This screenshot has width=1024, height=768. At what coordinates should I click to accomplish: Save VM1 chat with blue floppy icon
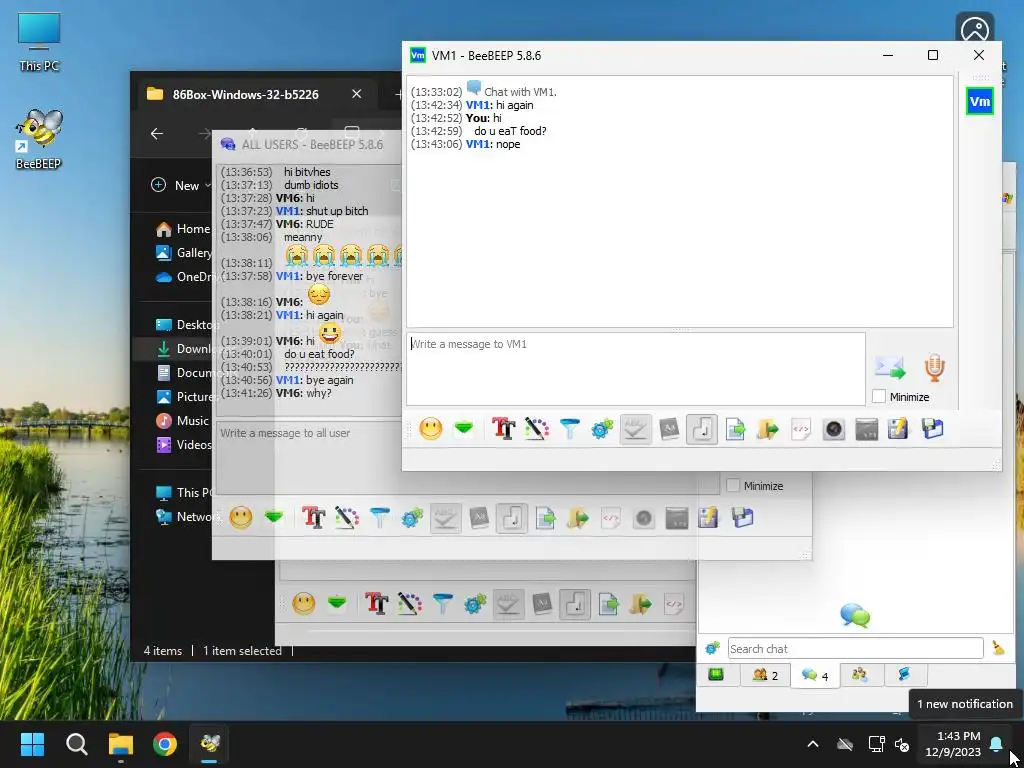(933, 429)
